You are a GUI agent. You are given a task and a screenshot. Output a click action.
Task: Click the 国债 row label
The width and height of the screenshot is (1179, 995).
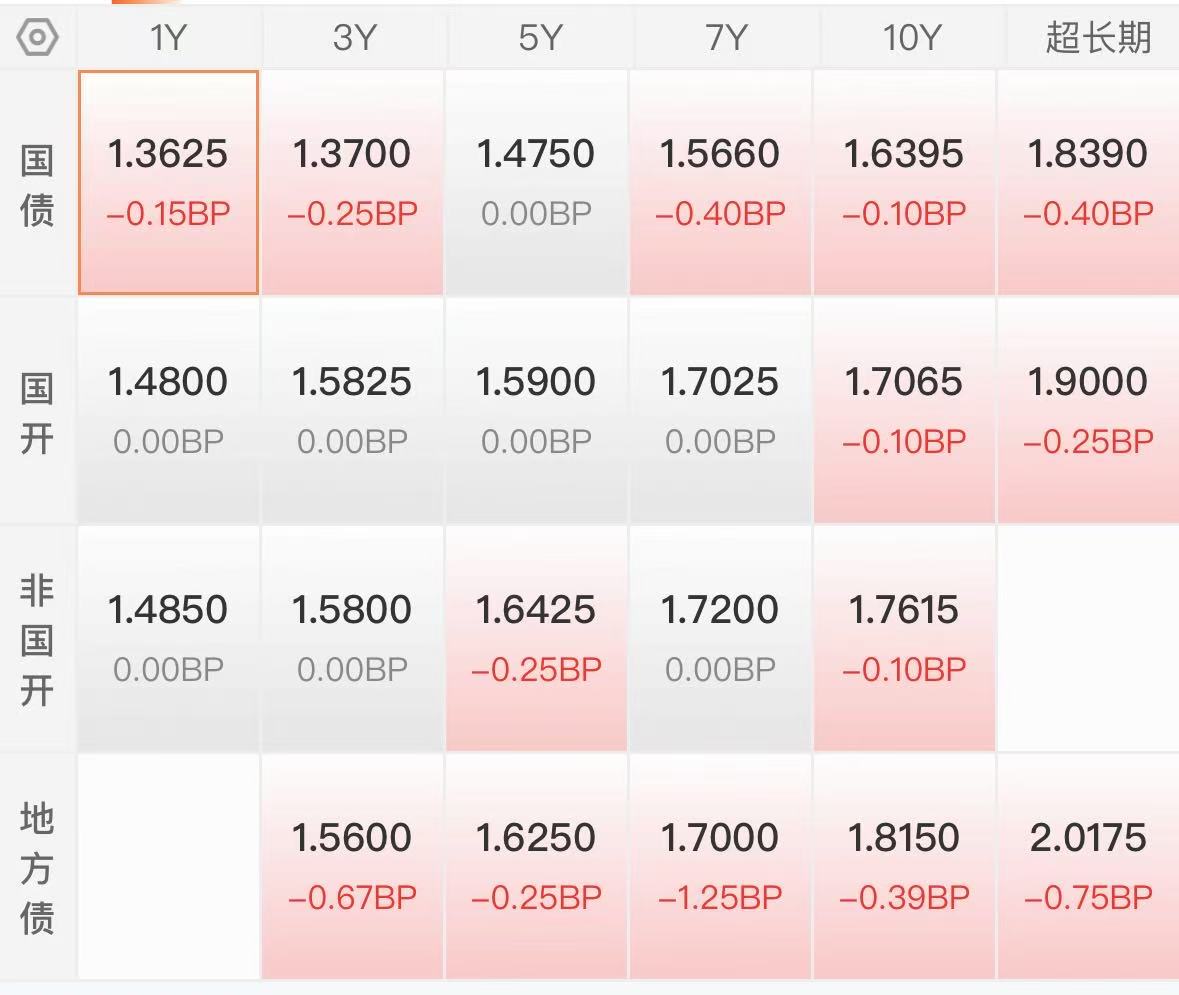point(37,185)
